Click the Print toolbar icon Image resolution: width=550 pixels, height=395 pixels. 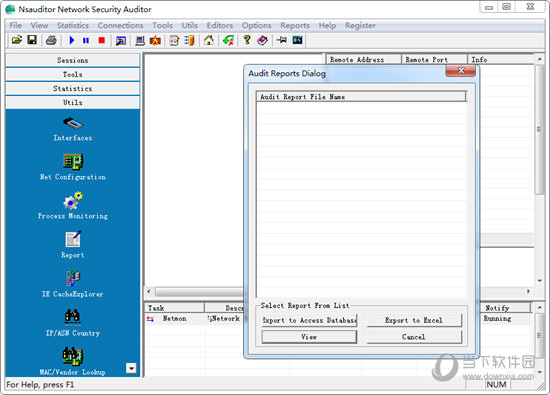coord(51,41)
